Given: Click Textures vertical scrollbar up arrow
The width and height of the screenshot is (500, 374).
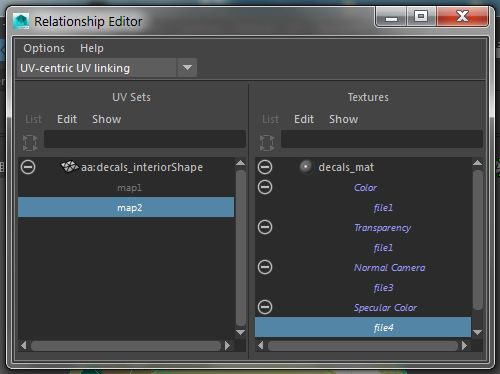Looking at the screenshot, I should pos(477,163).
